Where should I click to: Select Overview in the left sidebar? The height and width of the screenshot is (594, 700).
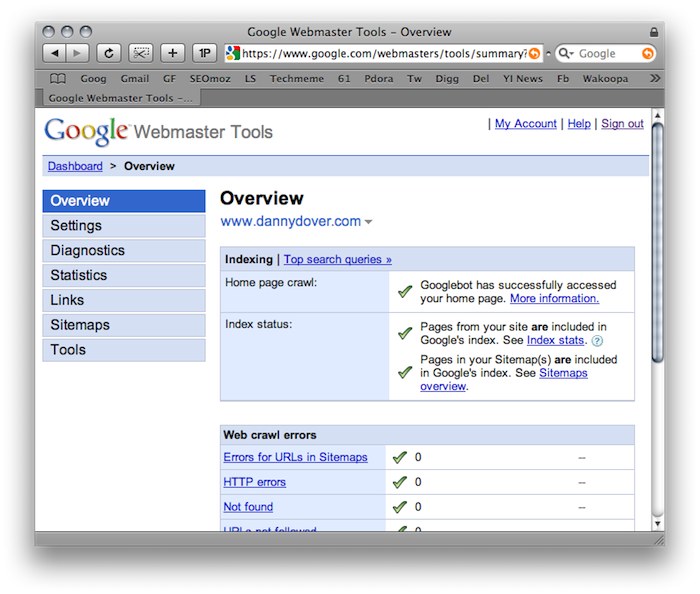coord(124,201)
